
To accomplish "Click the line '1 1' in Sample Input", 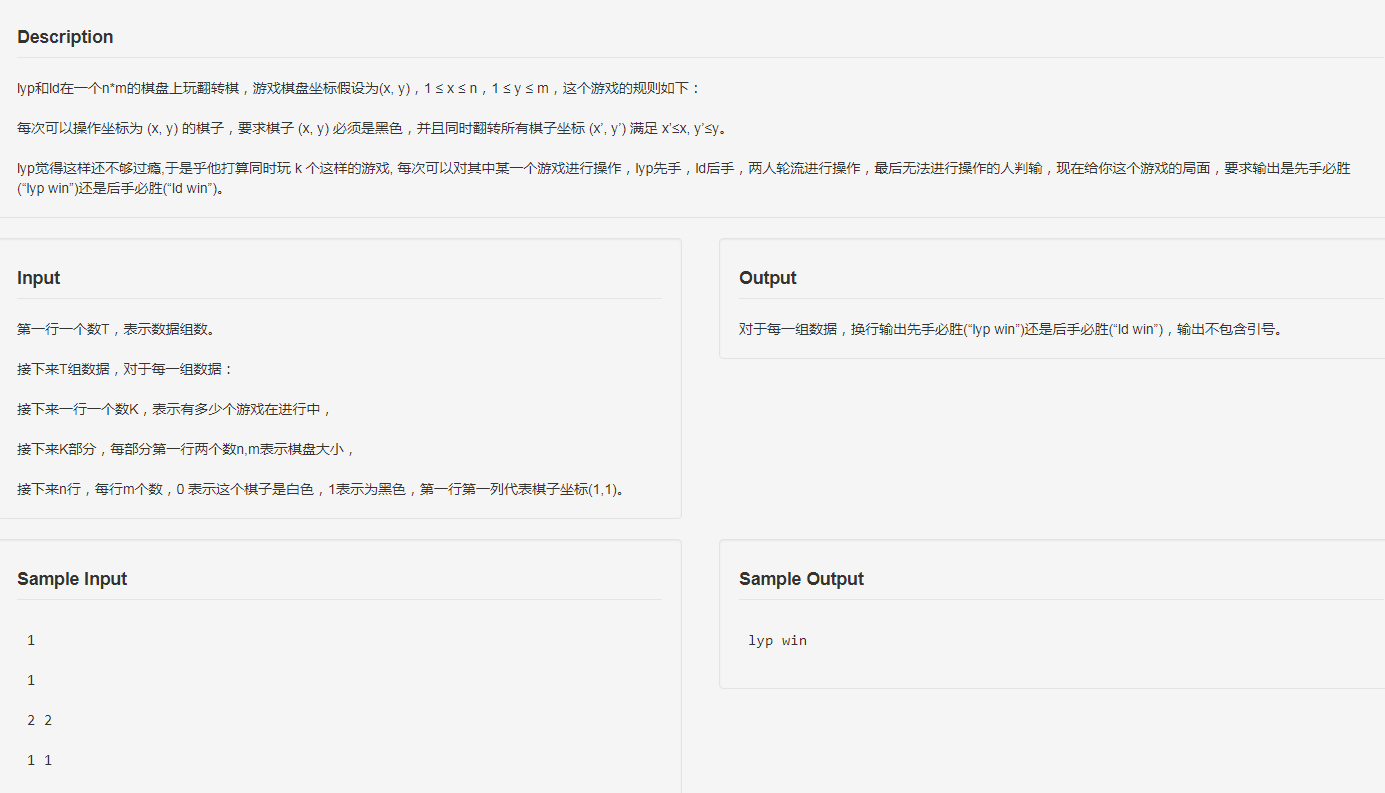I will coord(36,759).
